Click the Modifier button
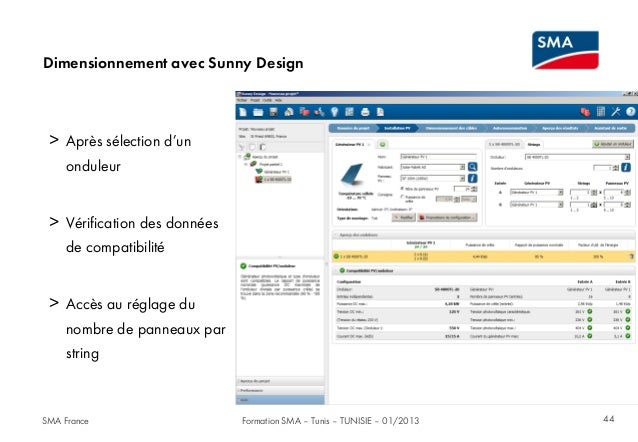The height and width of the screenshot is (442, 638). 403,218
